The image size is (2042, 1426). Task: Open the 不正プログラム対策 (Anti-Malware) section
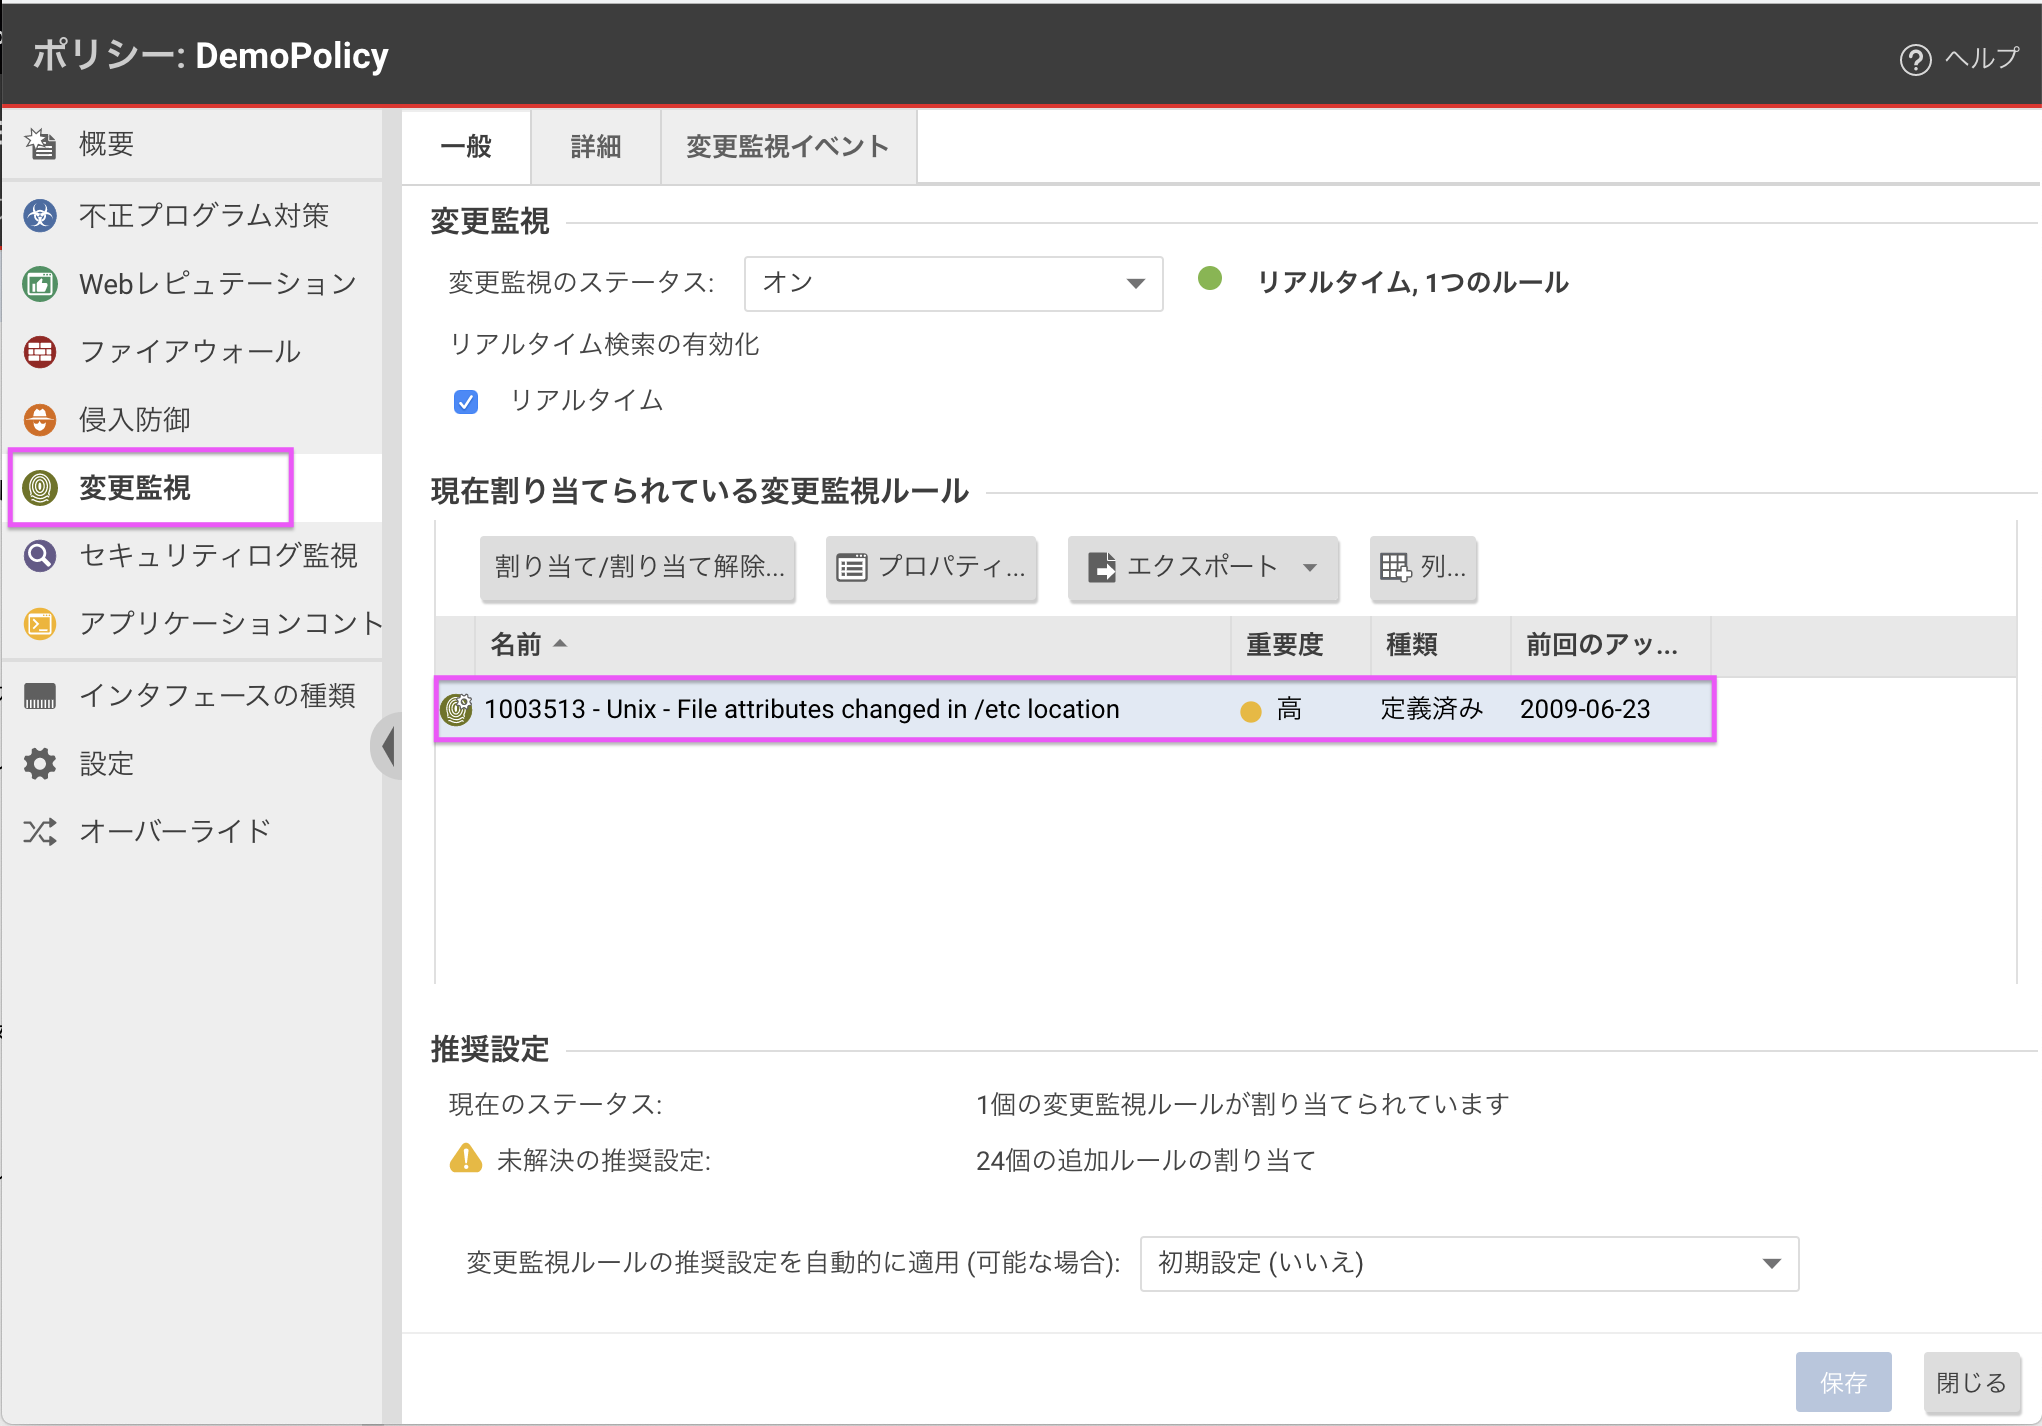point(39,215)
